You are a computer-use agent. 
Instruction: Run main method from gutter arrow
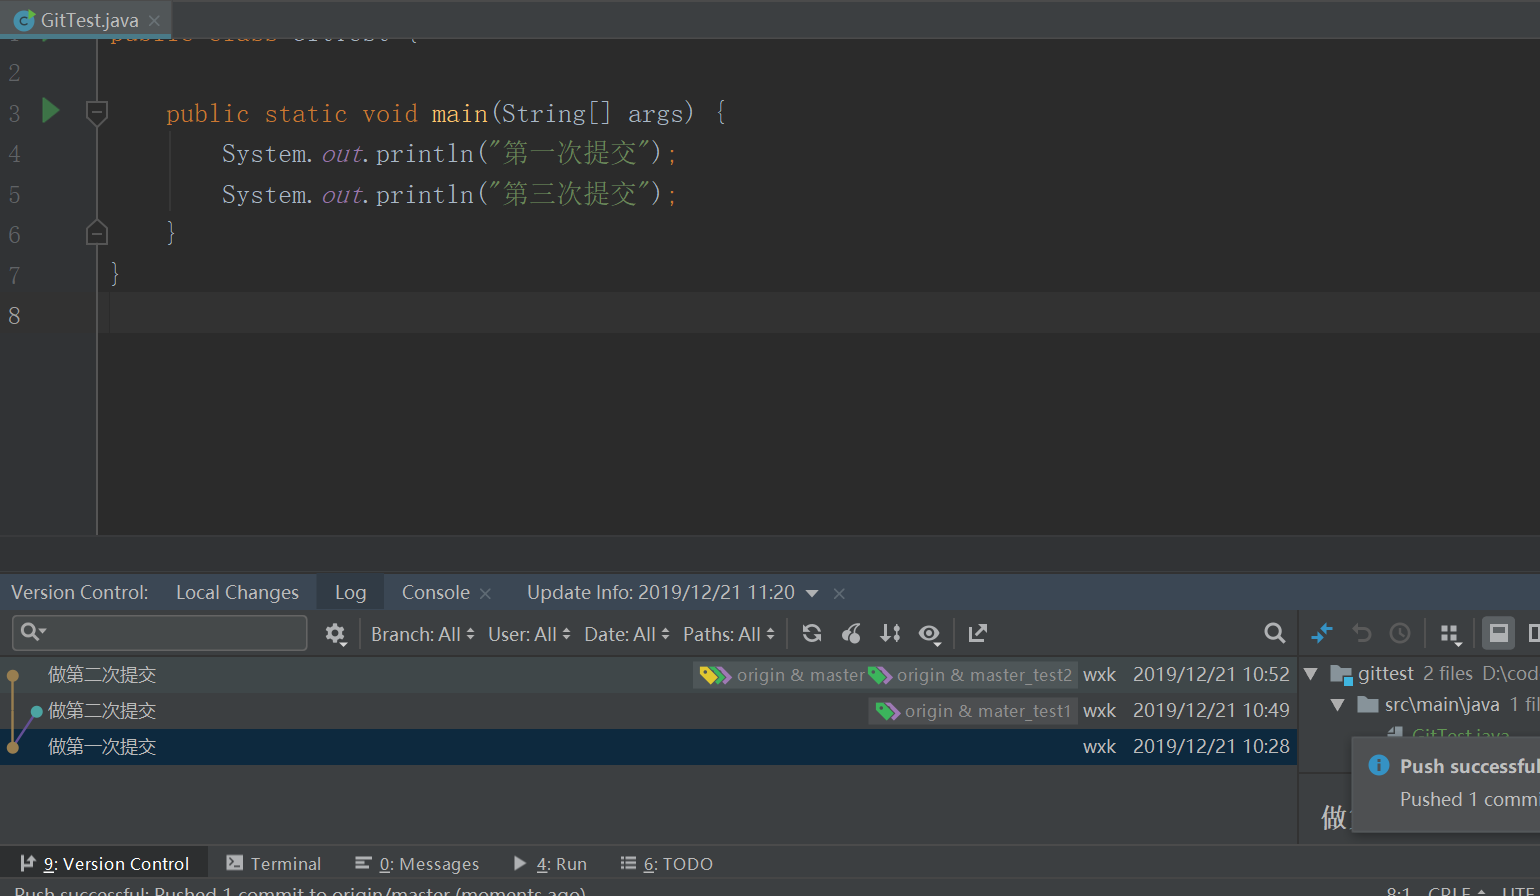[51, 110]
